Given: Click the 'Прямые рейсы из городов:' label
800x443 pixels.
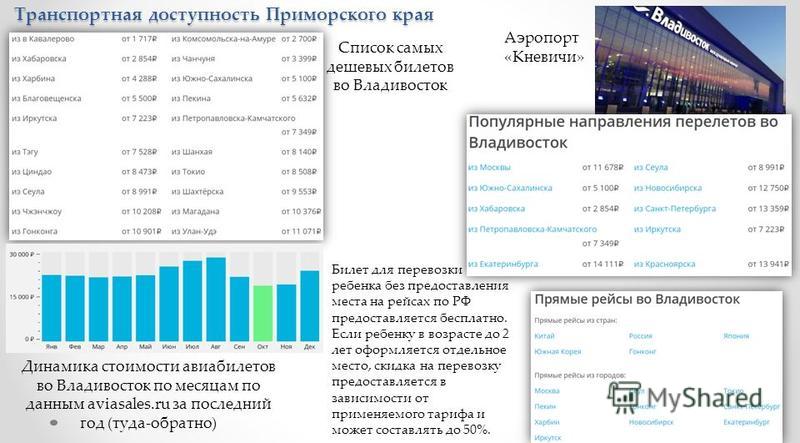Looking at the screenshot, I should coord(580,375).
